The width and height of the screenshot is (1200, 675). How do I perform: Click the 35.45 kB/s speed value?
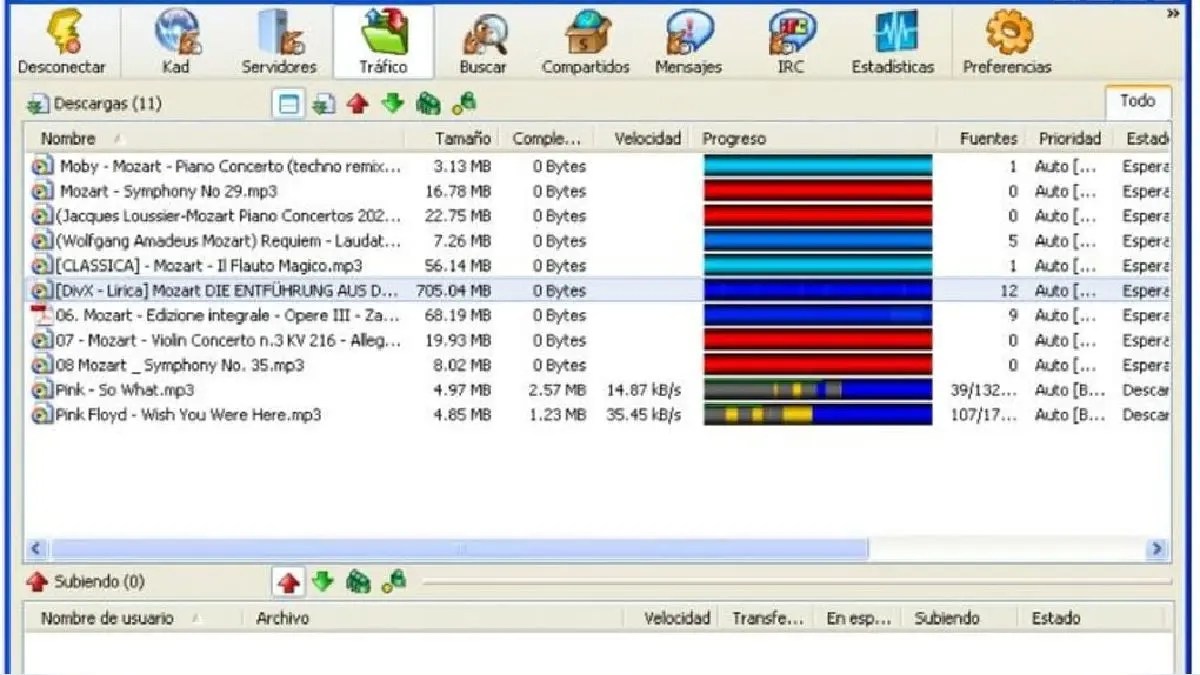644,415
